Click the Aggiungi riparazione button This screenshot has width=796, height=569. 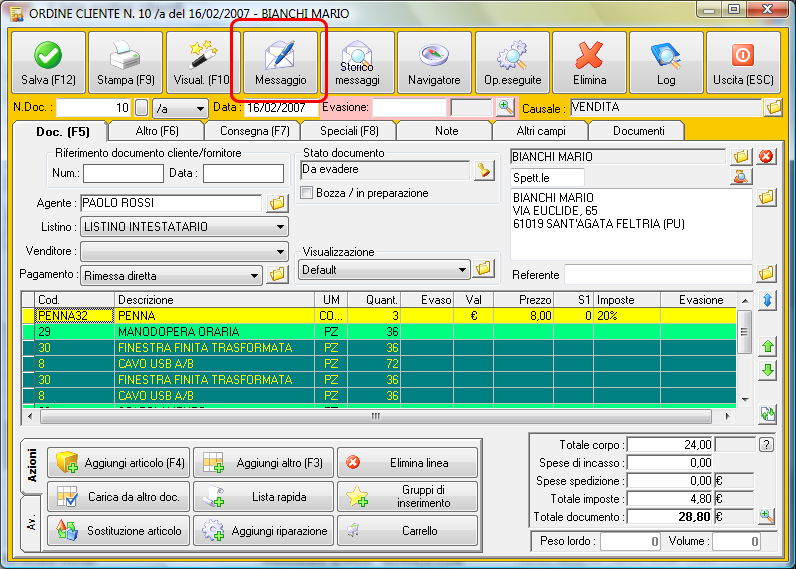263,530
